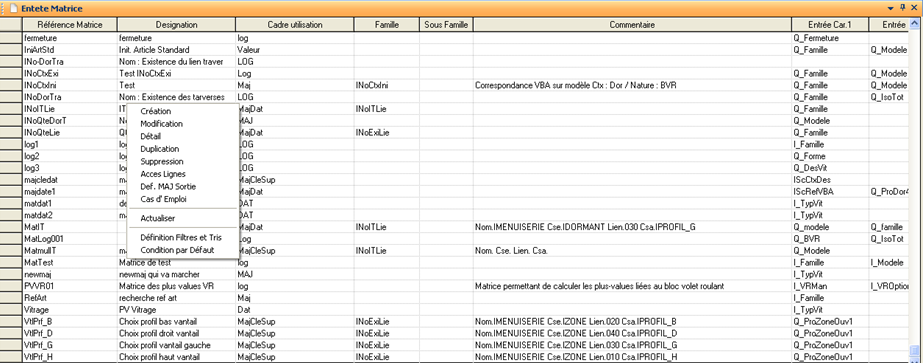Click 'newmaj qui va marcher' designation cell
This screenshot has width=923, height=363.
(x=177, y=274)
